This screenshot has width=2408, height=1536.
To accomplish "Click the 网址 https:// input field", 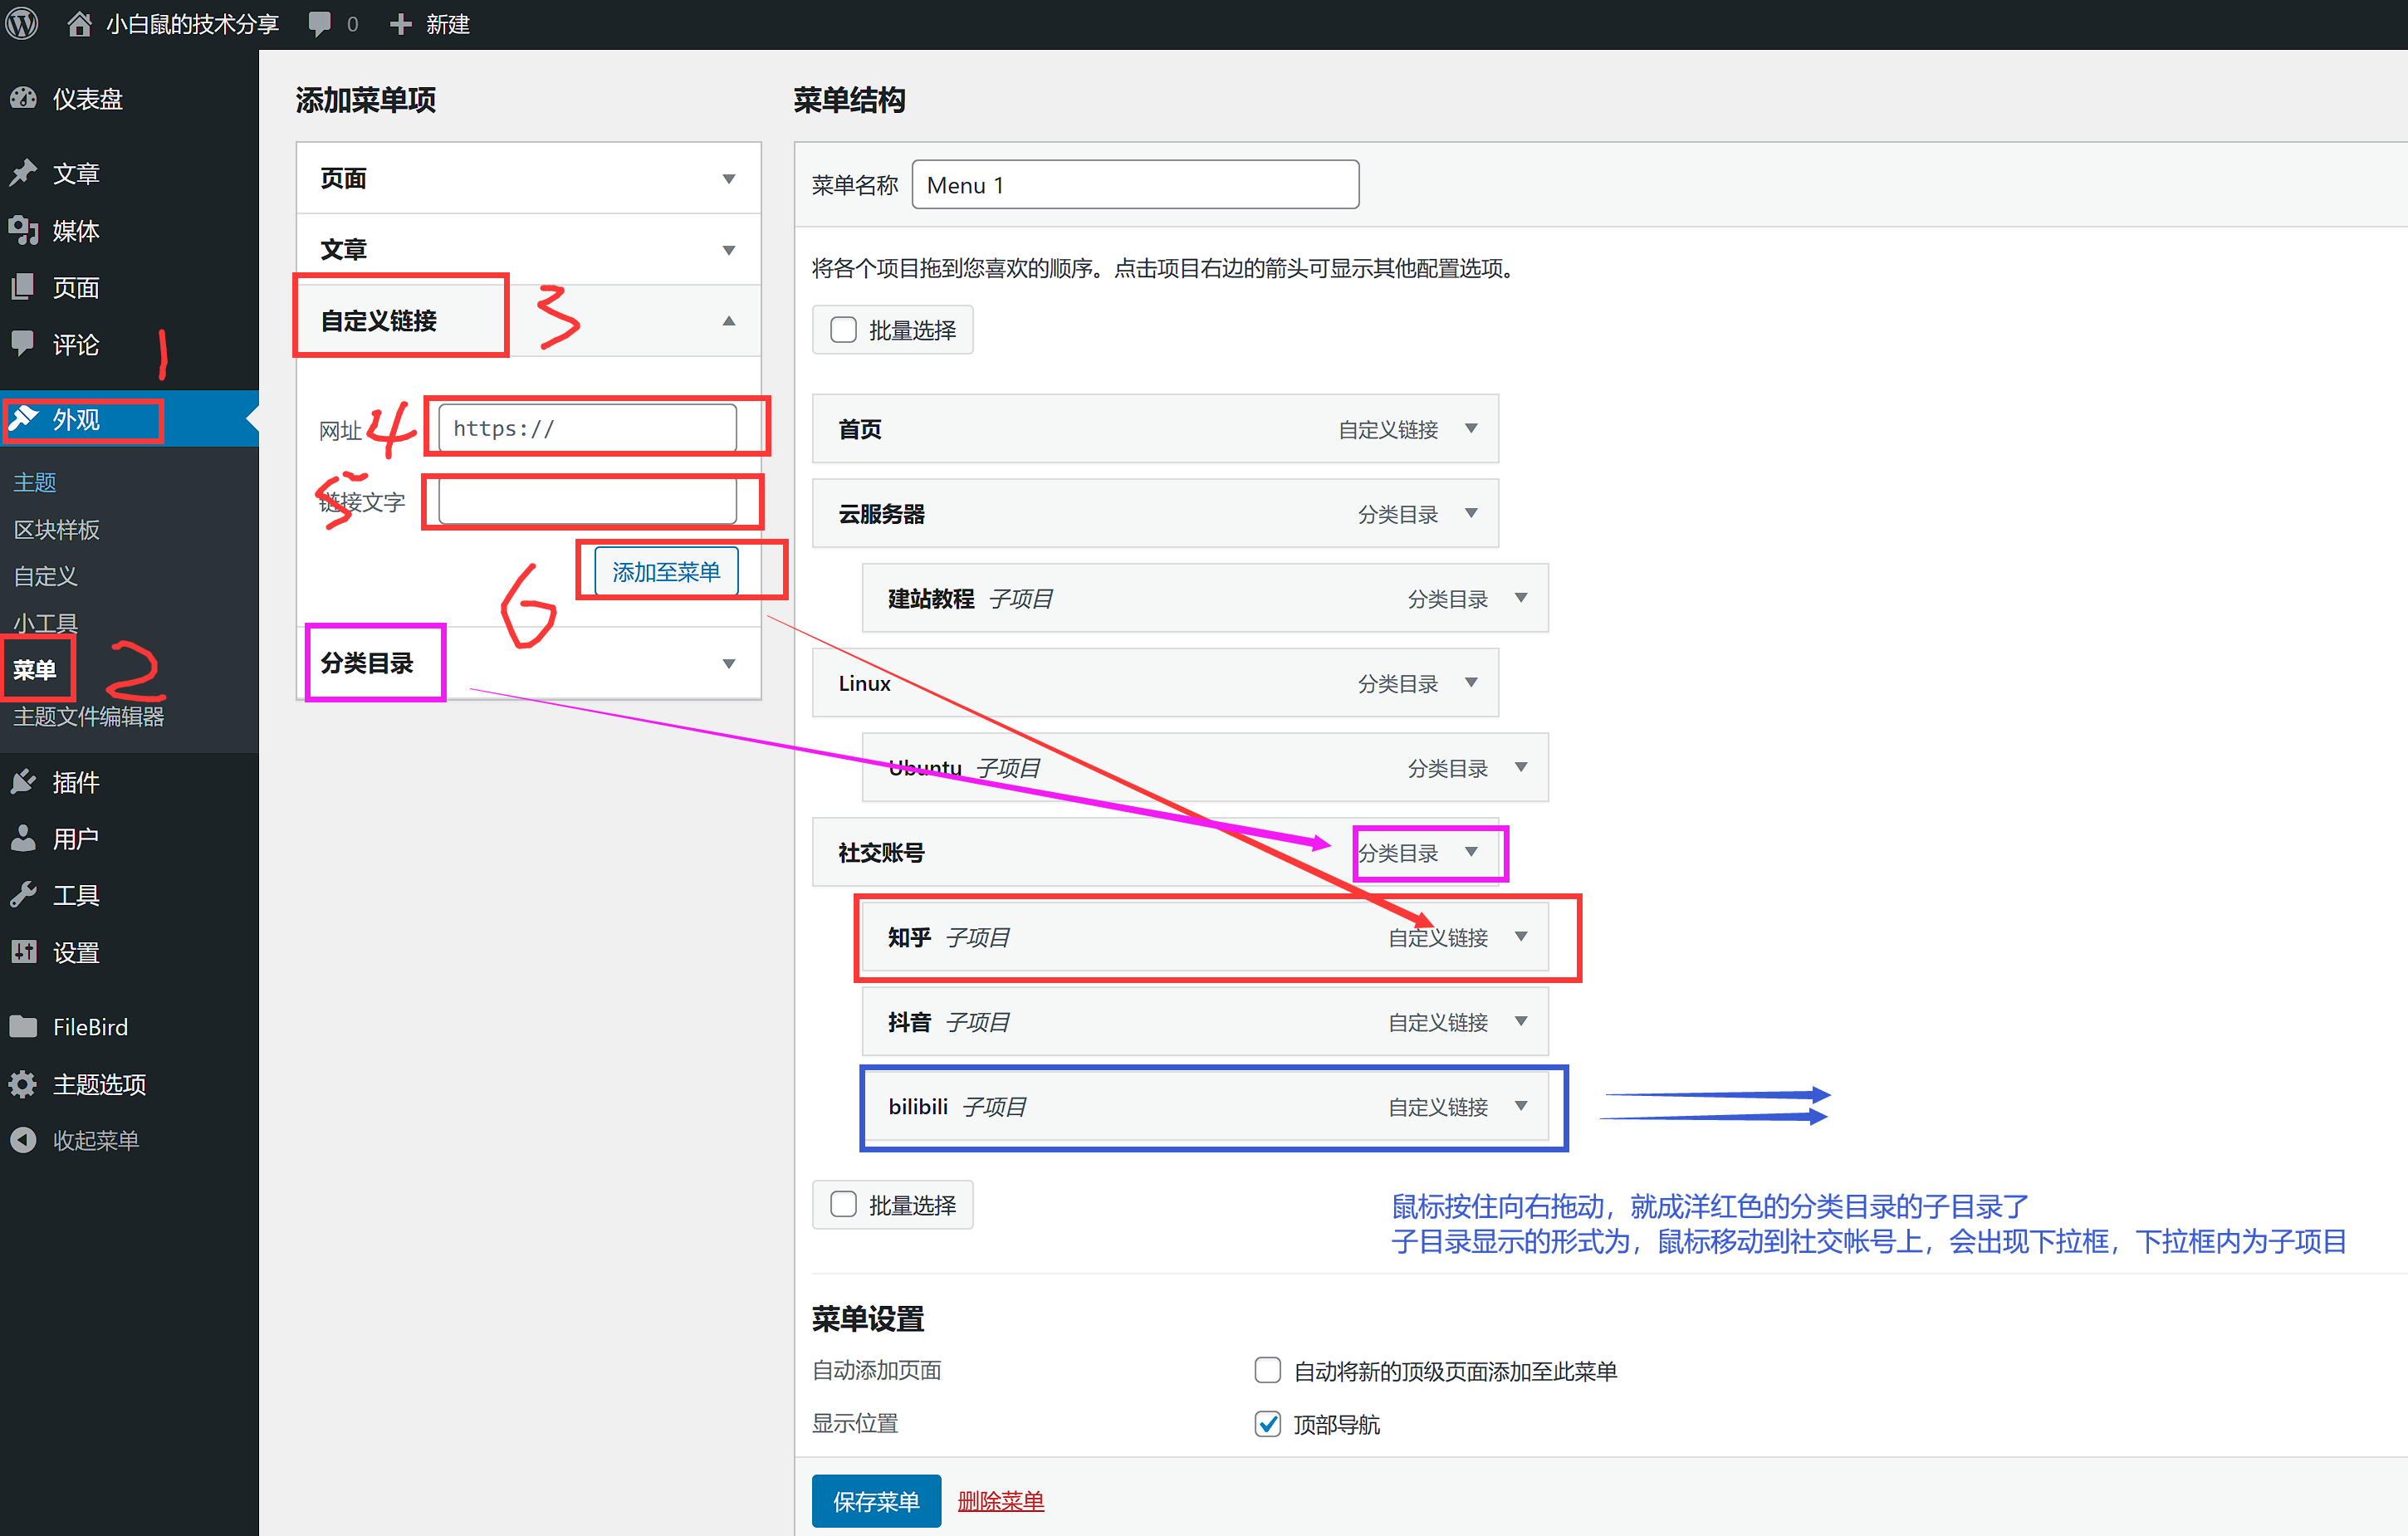I will point(587,428).
